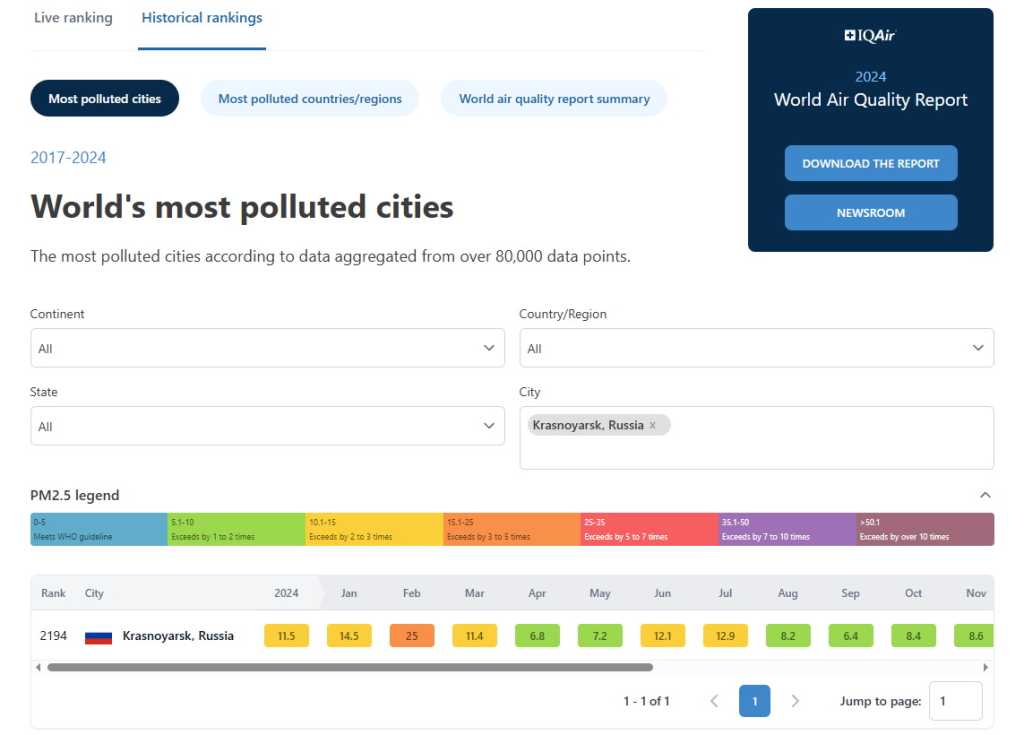Click the Jump to page input field

(955, 701)
